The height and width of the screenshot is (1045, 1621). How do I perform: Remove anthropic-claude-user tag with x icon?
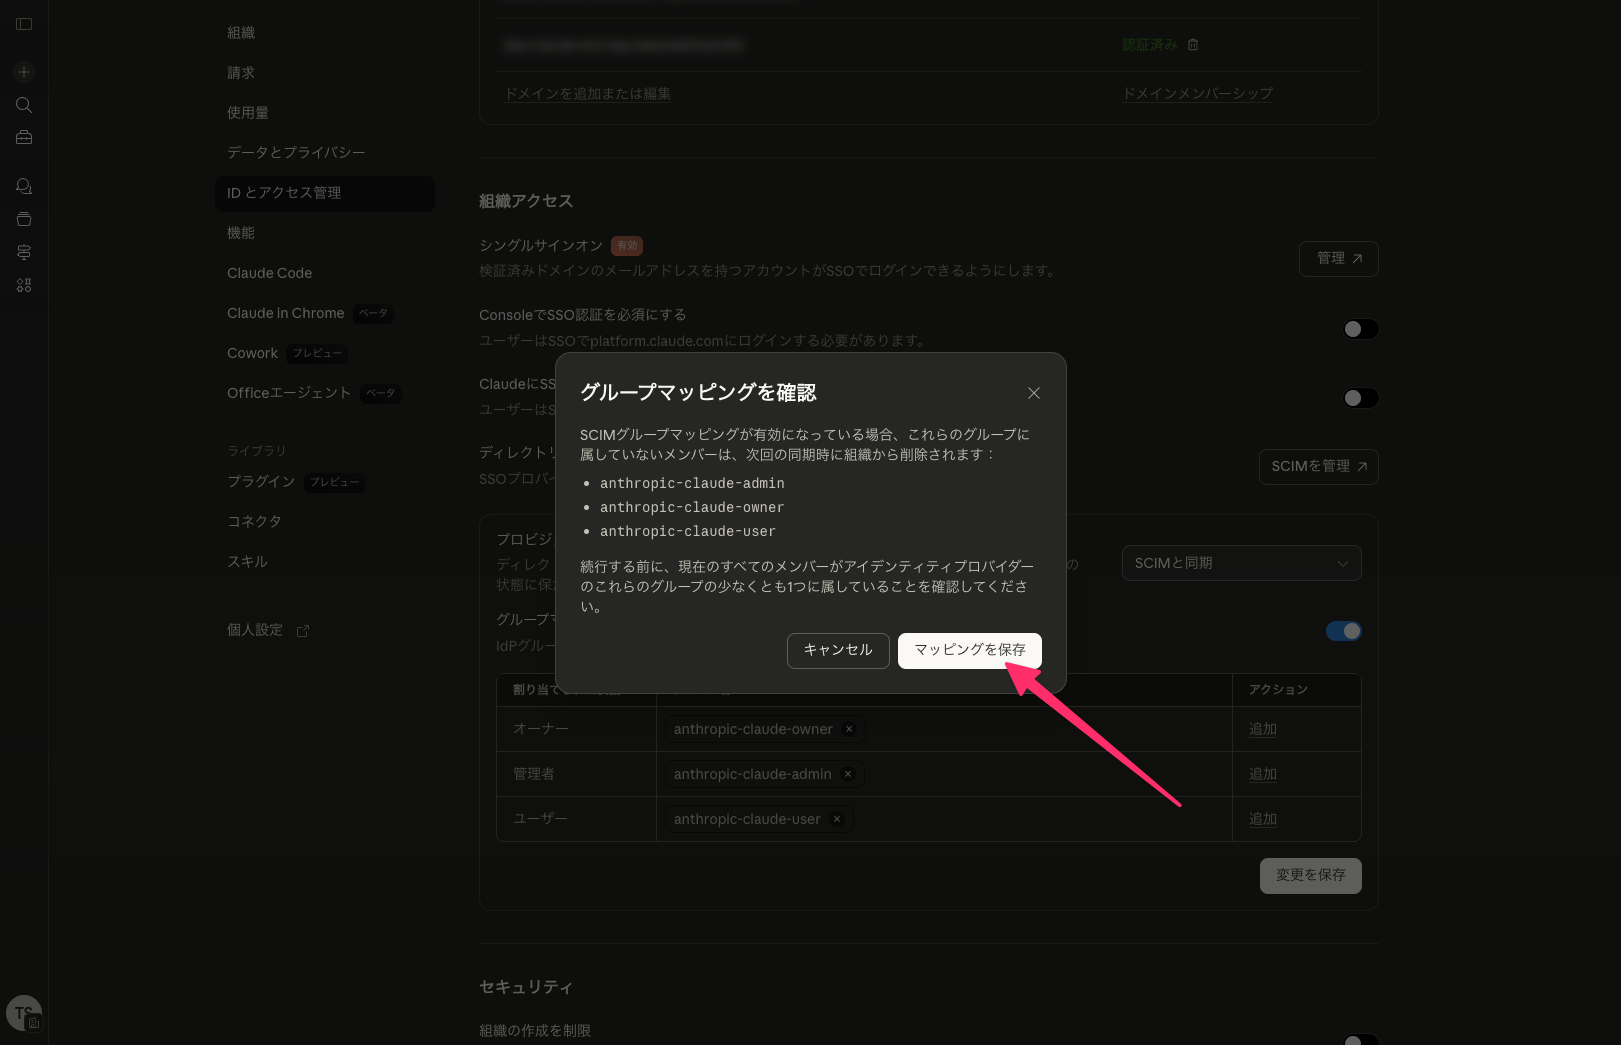pos(837,819)
